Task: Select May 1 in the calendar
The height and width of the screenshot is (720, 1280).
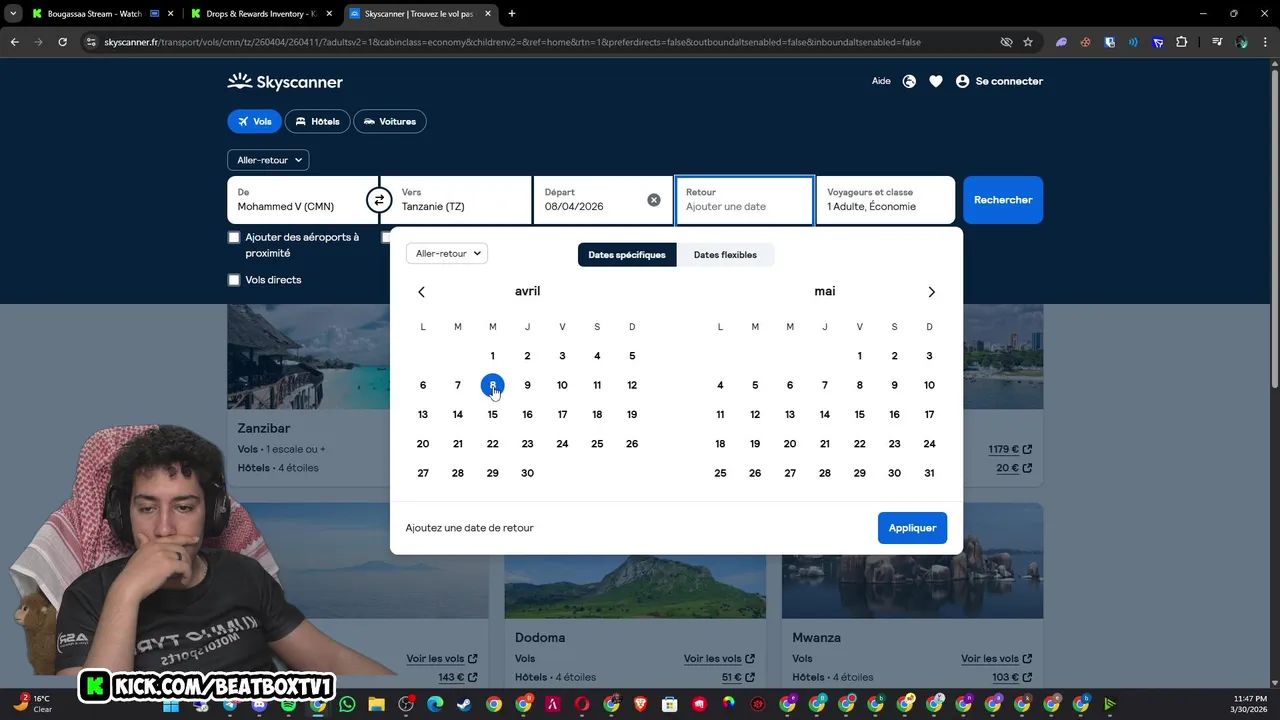Action: (x=859, y=356)
